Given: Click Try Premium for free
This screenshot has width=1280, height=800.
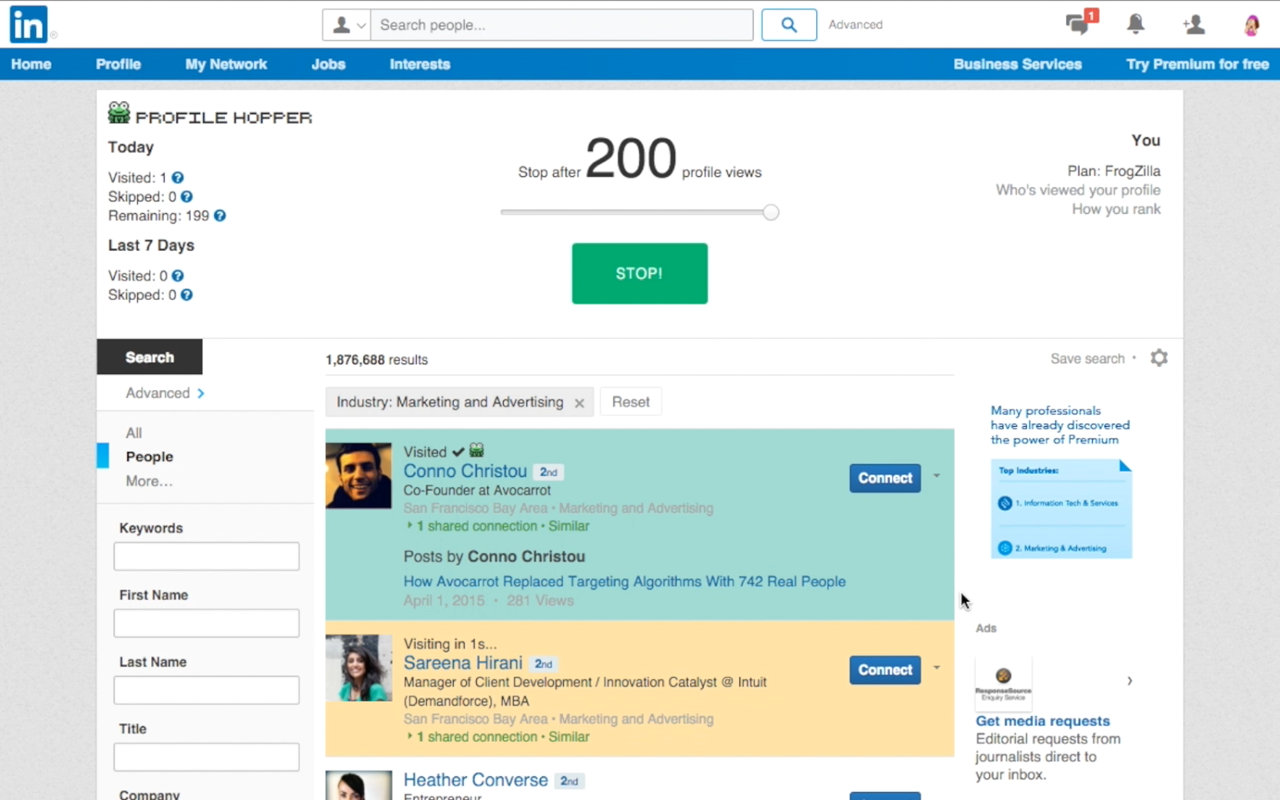Looking at the screenshot, I should pos(1198,64).
